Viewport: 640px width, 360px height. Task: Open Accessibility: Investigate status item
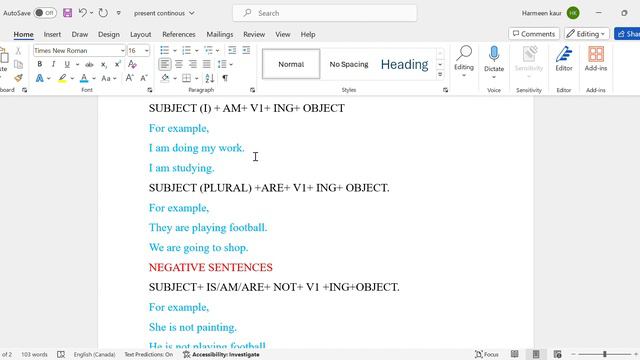[221, 354]
